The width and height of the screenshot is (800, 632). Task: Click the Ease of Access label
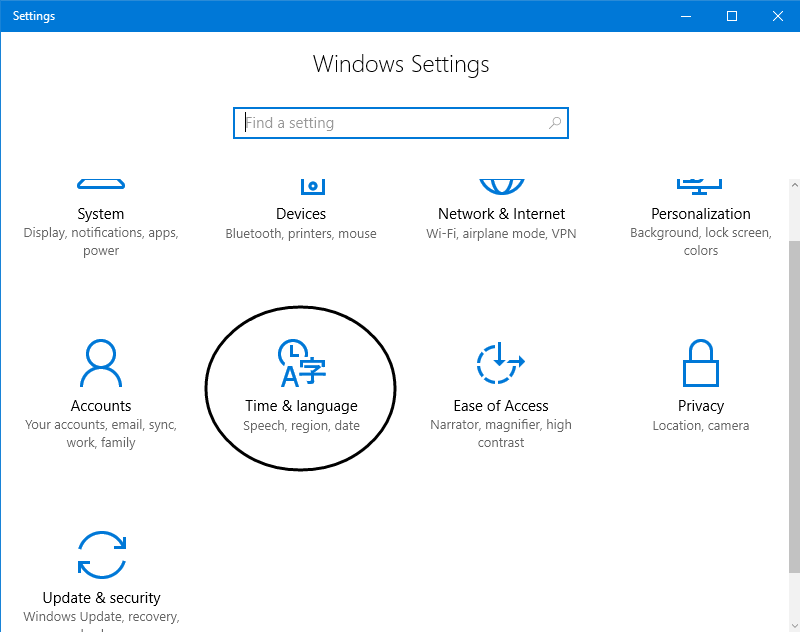tap(501, 406)
